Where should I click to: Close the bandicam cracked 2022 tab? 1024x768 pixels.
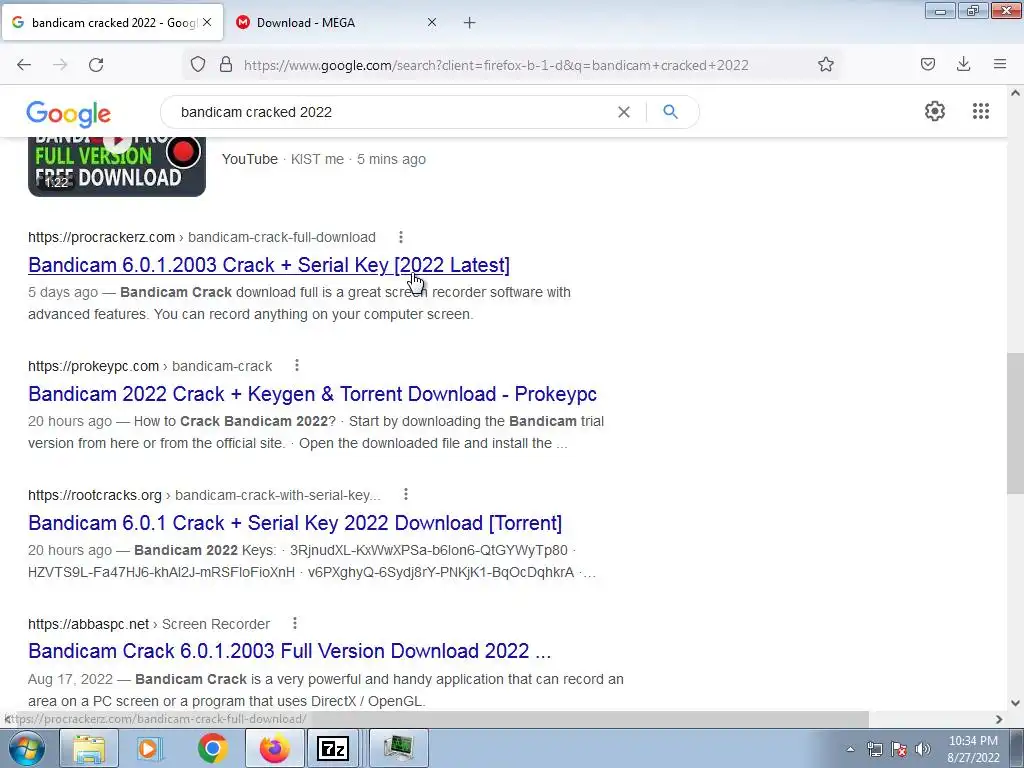click(x=207, y=22)
